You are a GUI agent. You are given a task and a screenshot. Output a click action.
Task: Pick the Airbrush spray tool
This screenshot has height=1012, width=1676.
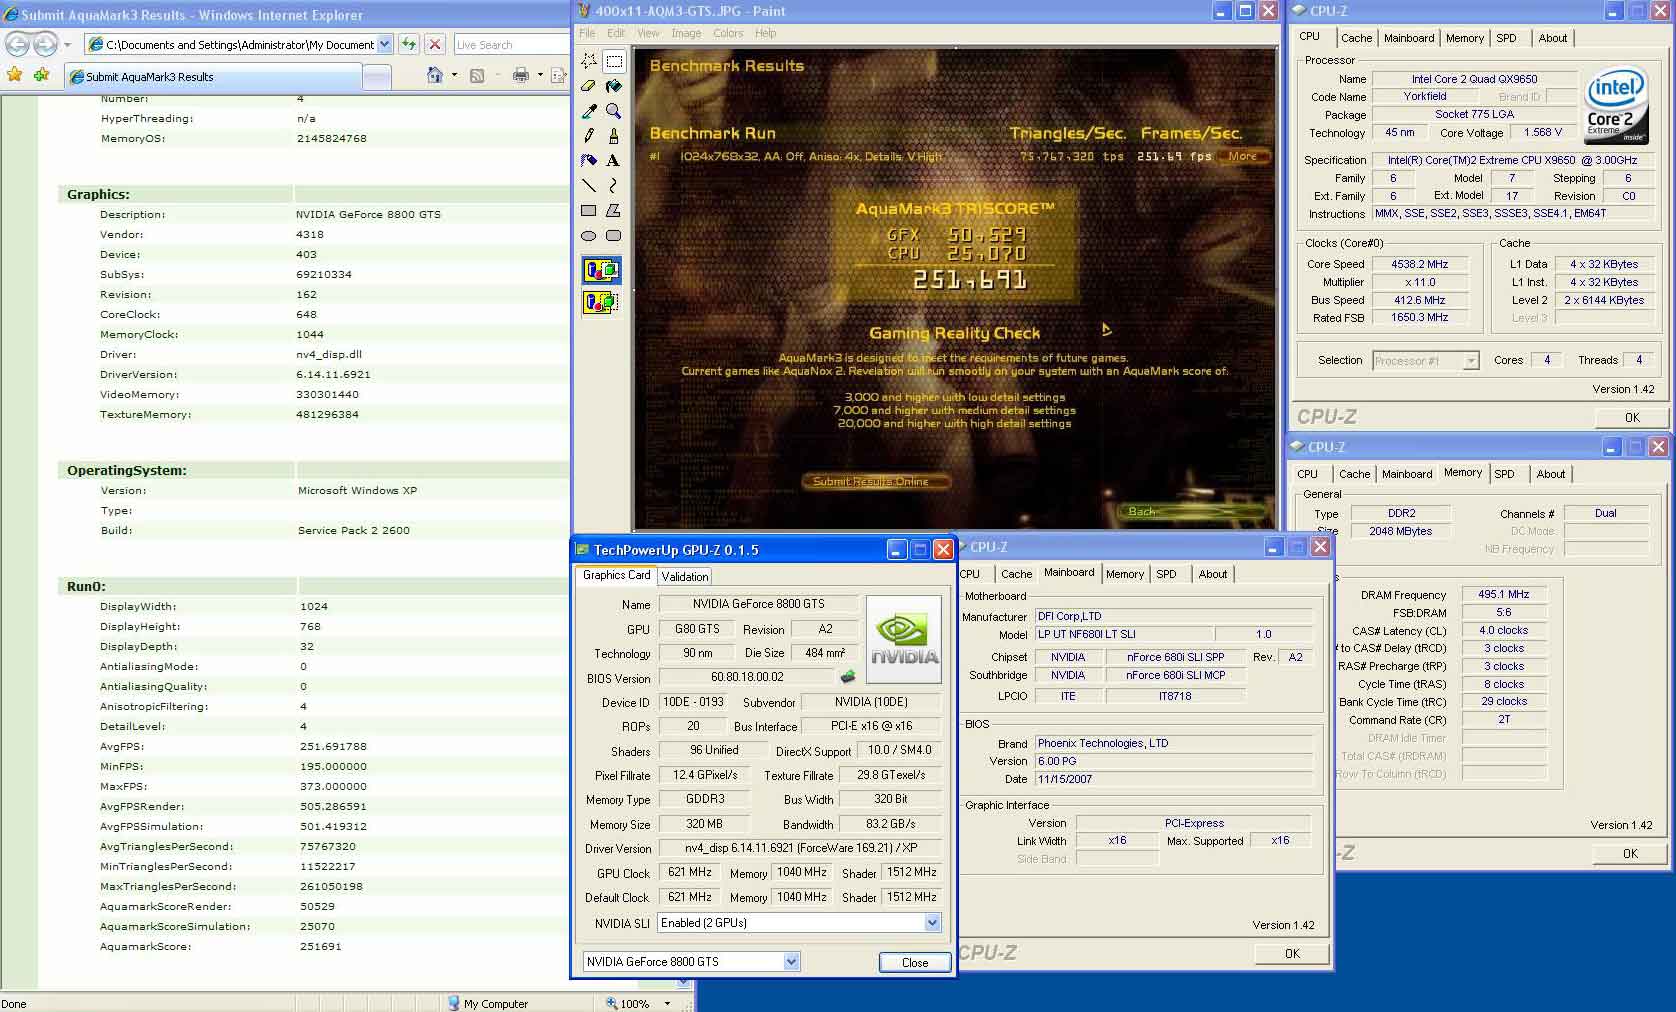589,160
